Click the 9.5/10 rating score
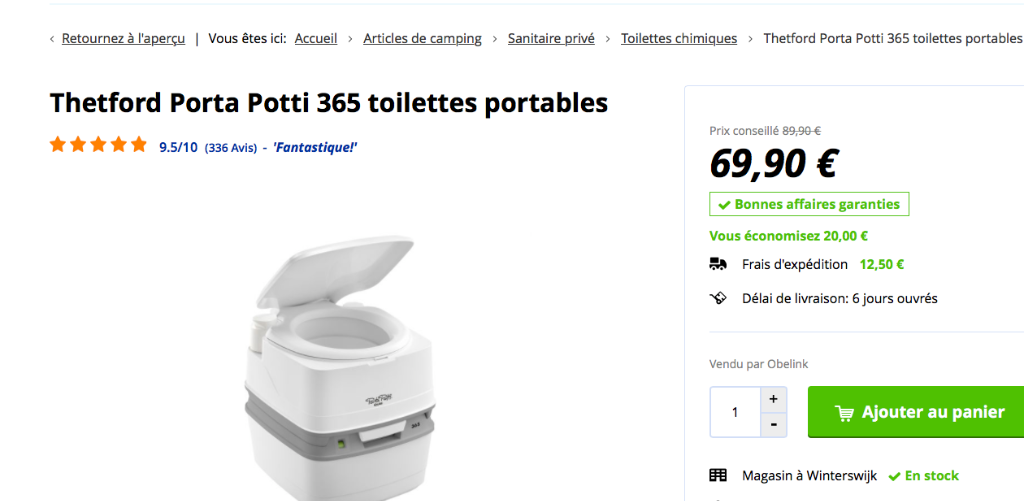The width and height of the screenshot is (1024, 501). 178,147
